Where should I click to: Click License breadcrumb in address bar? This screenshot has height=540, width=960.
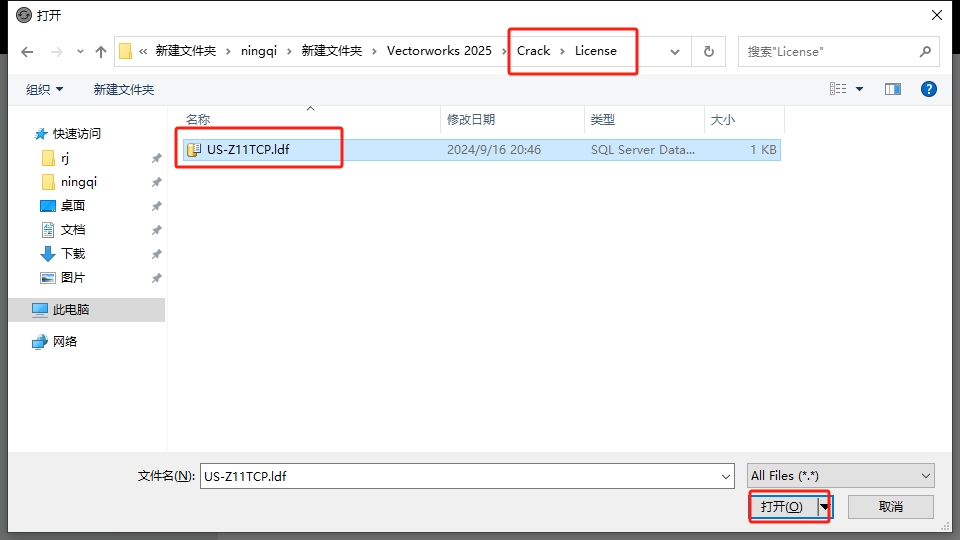[x=596, y=51]
